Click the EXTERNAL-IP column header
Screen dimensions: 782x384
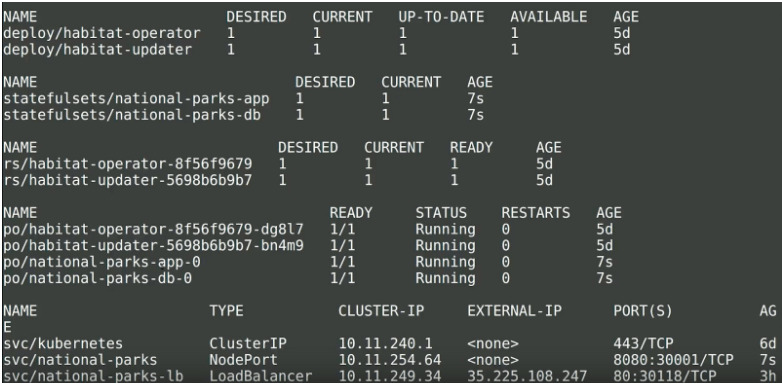click(x=514, y=311)
